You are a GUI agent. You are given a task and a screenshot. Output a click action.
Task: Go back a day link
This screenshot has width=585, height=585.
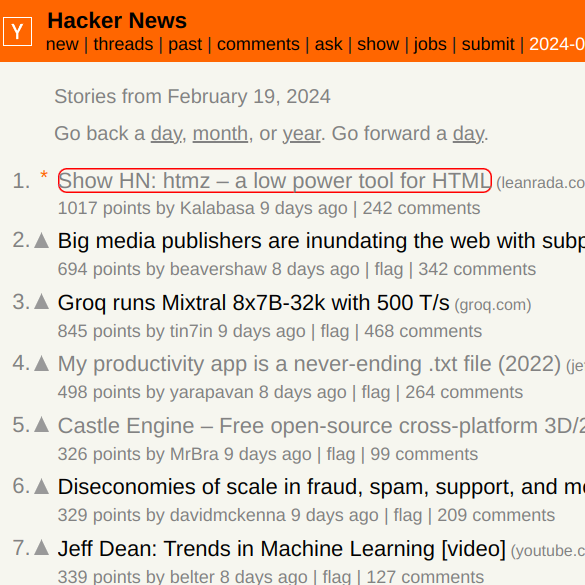166,134
